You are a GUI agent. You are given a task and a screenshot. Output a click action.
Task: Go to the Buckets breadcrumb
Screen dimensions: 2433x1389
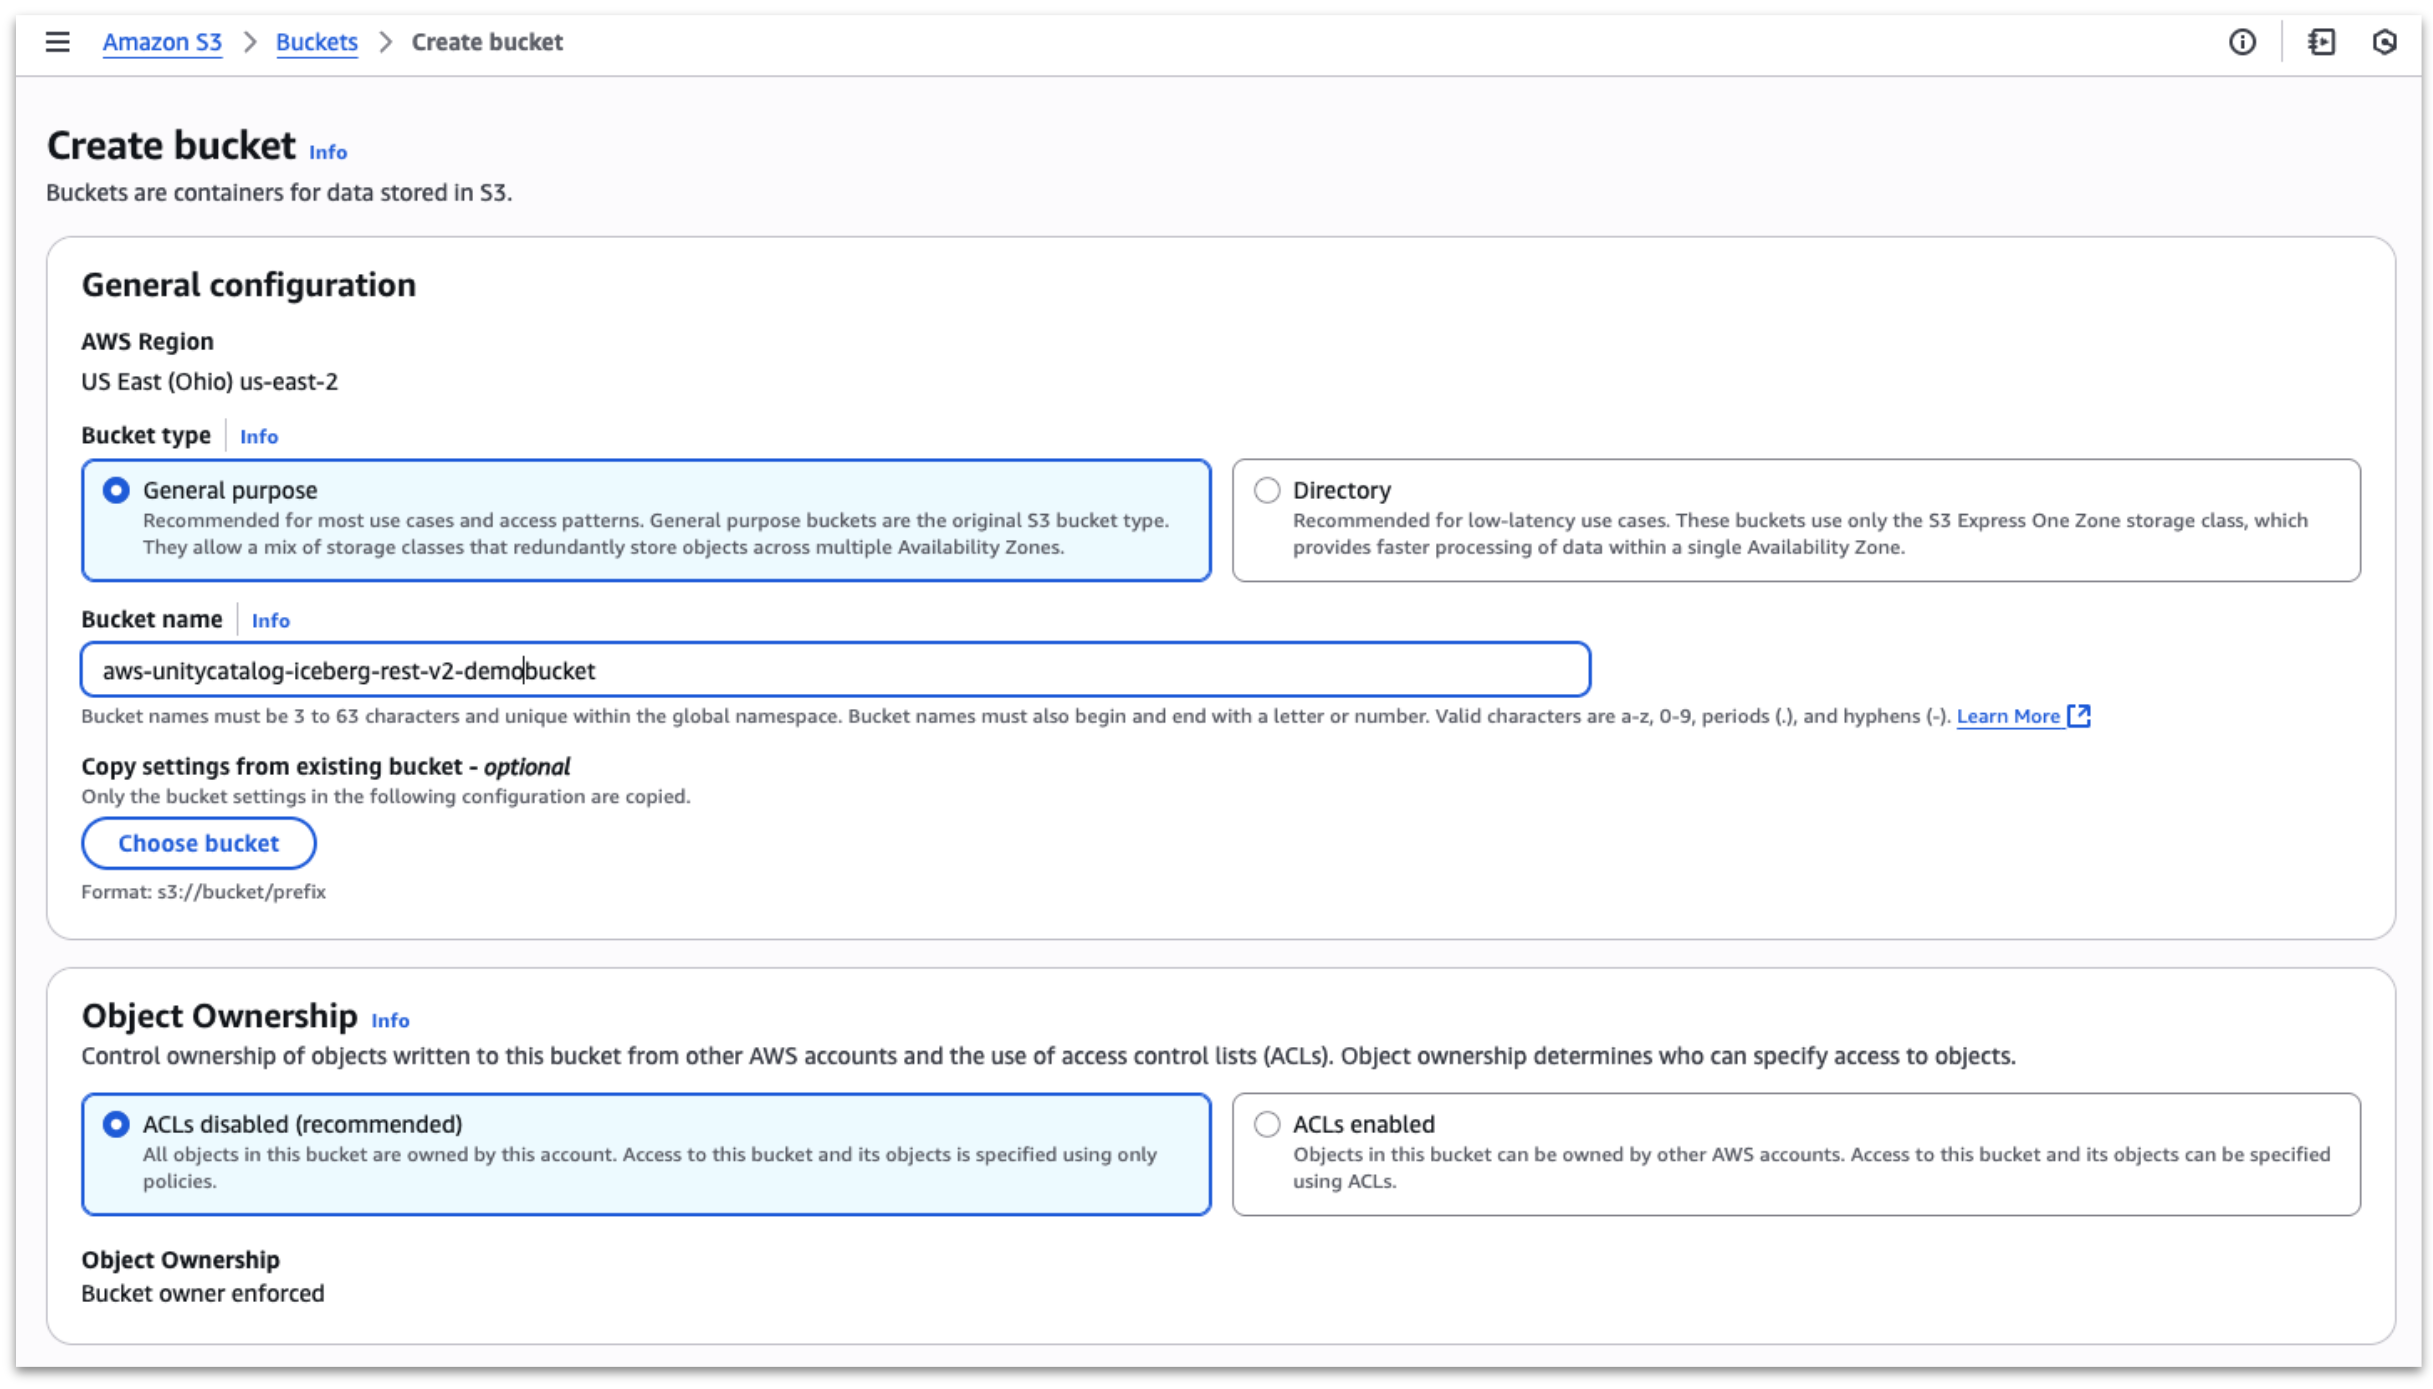click(316, 42)
